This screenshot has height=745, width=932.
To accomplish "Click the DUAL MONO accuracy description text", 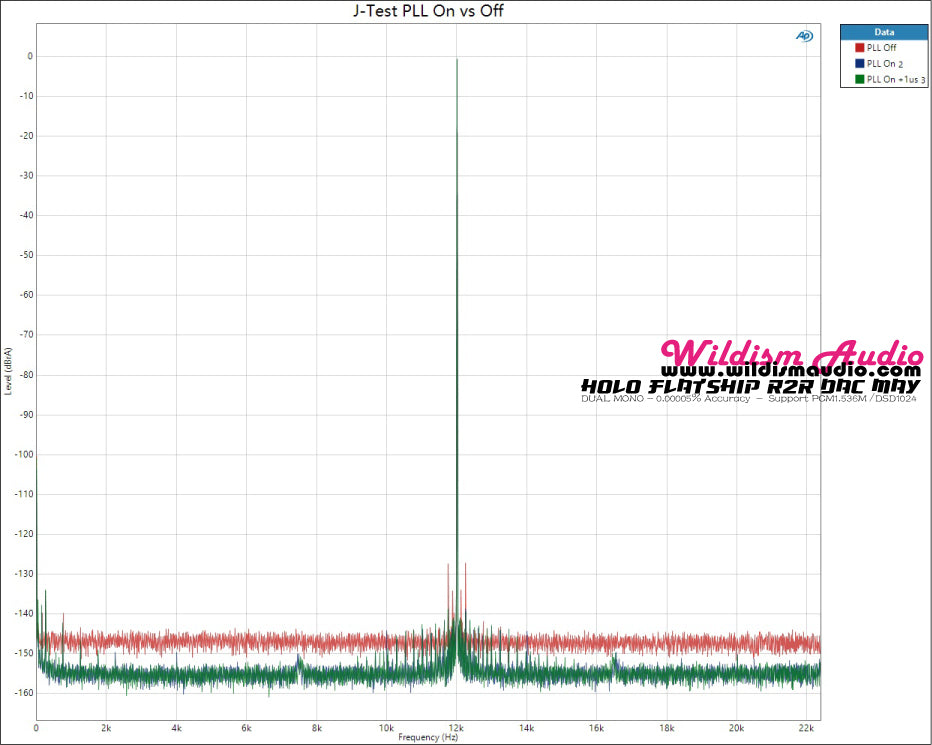I will click(748, 399).
